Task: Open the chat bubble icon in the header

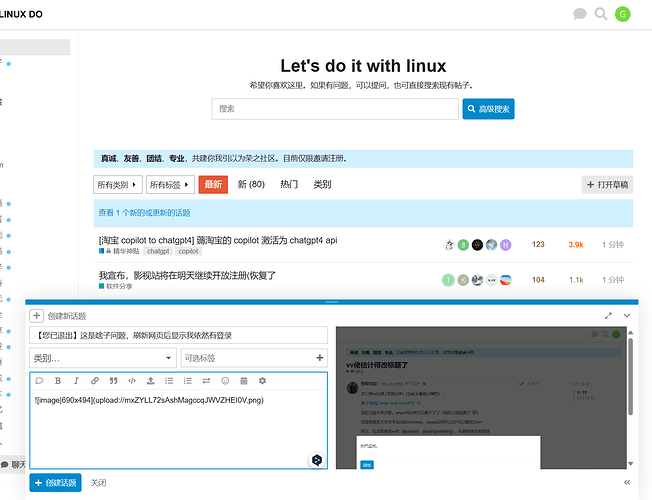Action: coord(580,14)
